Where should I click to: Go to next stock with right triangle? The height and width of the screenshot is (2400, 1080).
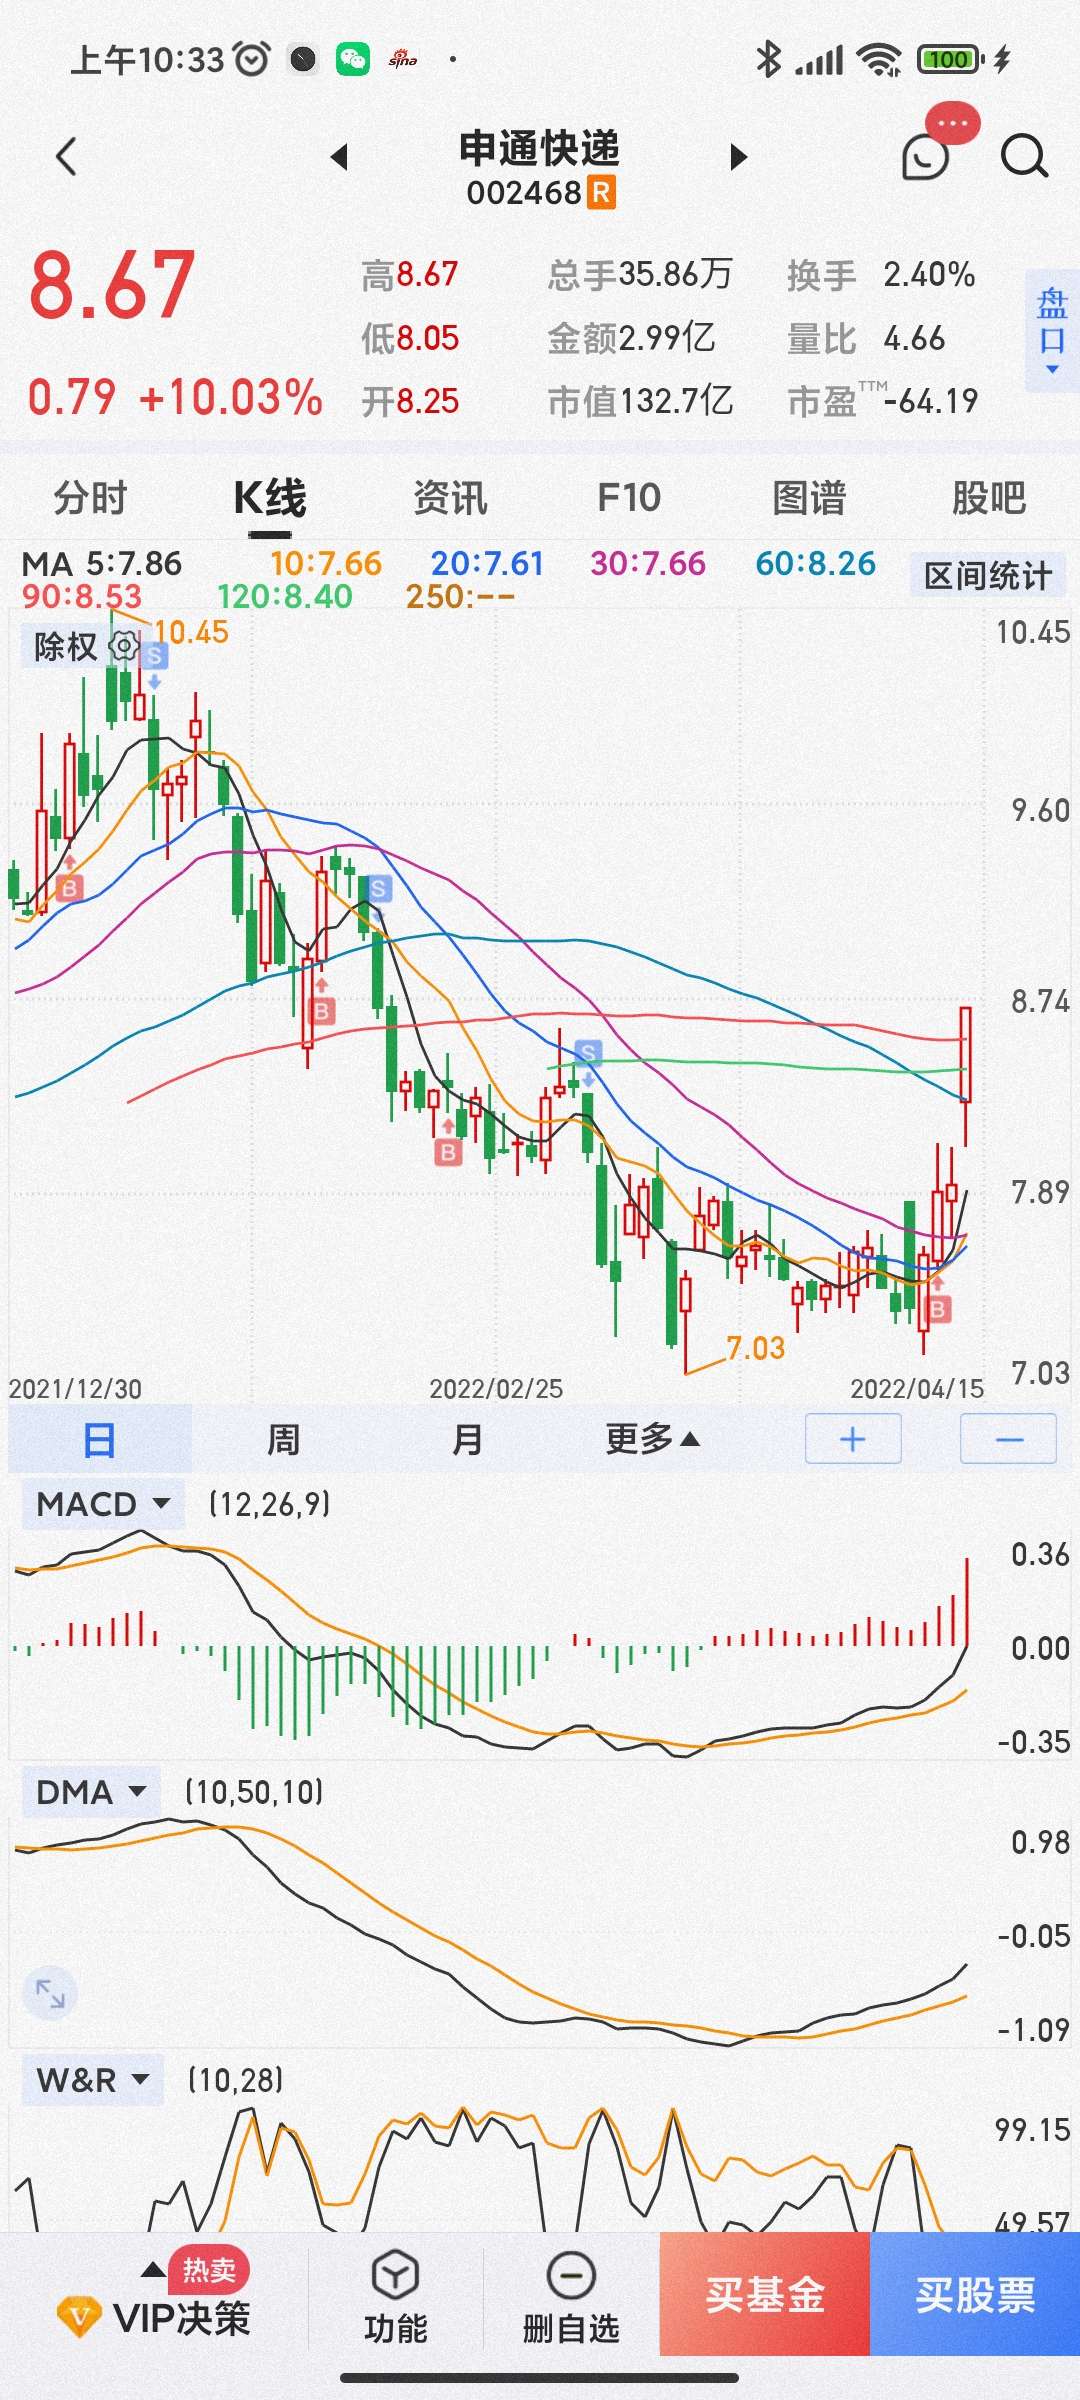point(739,157)
